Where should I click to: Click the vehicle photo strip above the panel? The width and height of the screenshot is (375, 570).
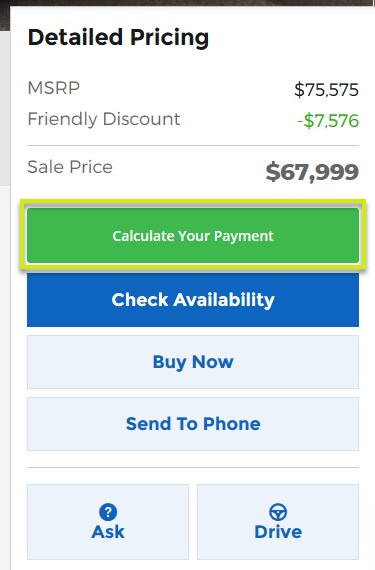(x=188, y=3)
